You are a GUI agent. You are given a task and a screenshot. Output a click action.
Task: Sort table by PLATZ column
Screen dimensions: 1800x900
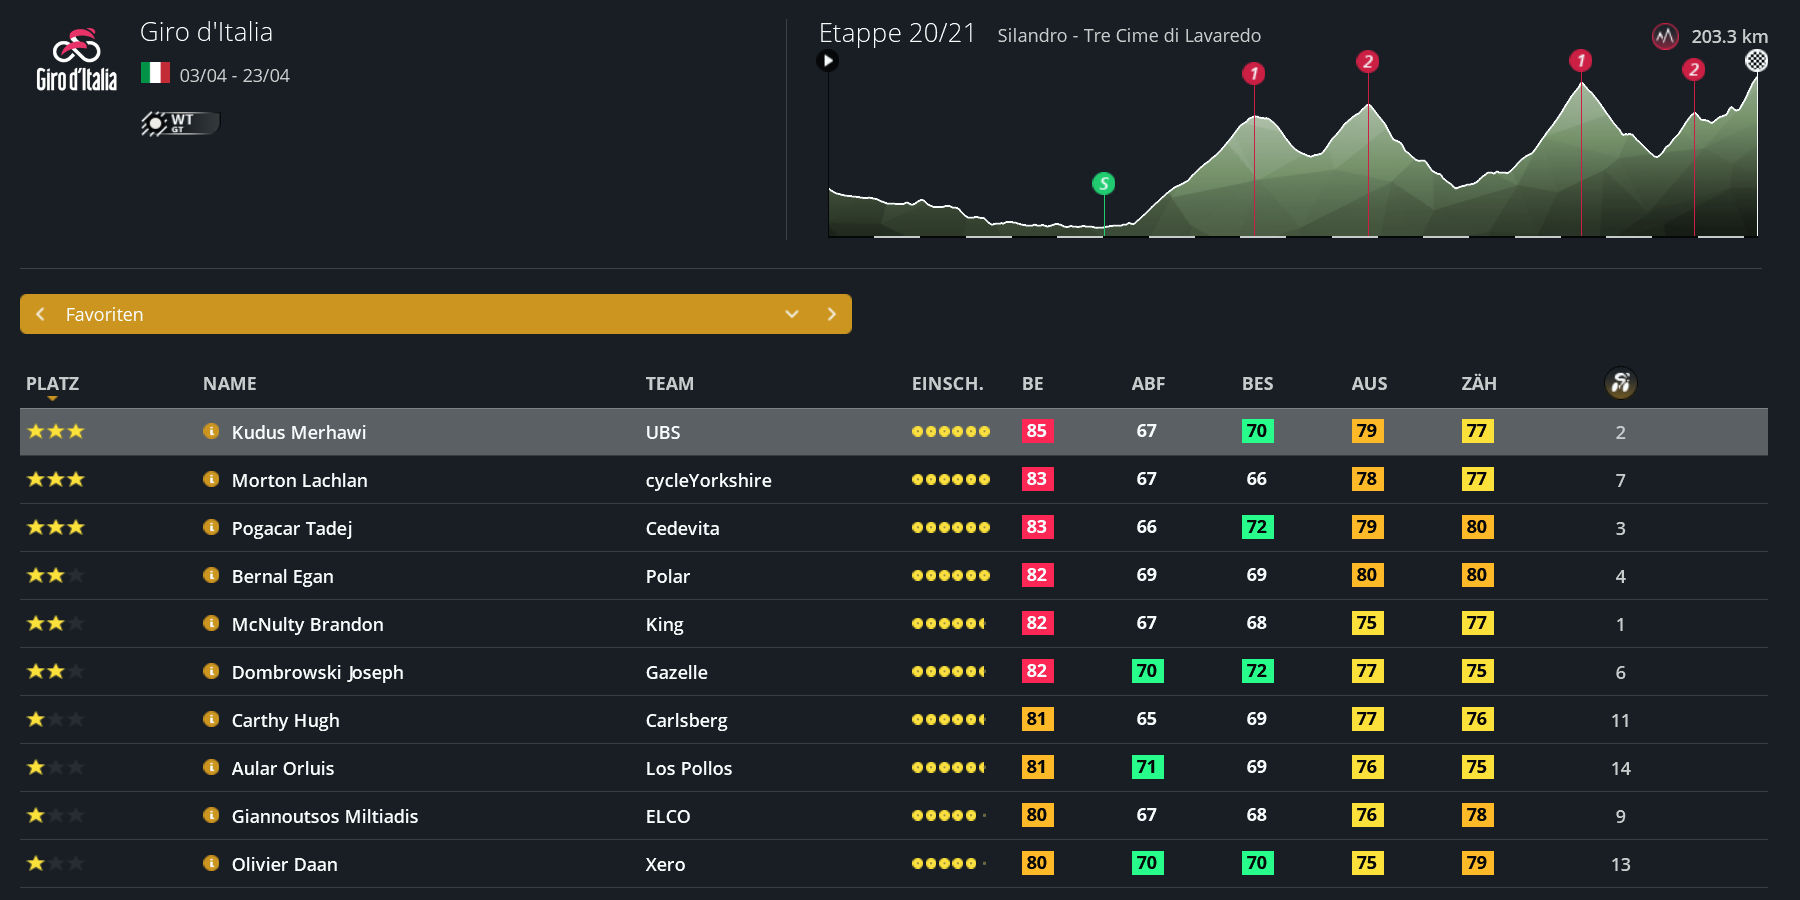click(x=52, y=384)
